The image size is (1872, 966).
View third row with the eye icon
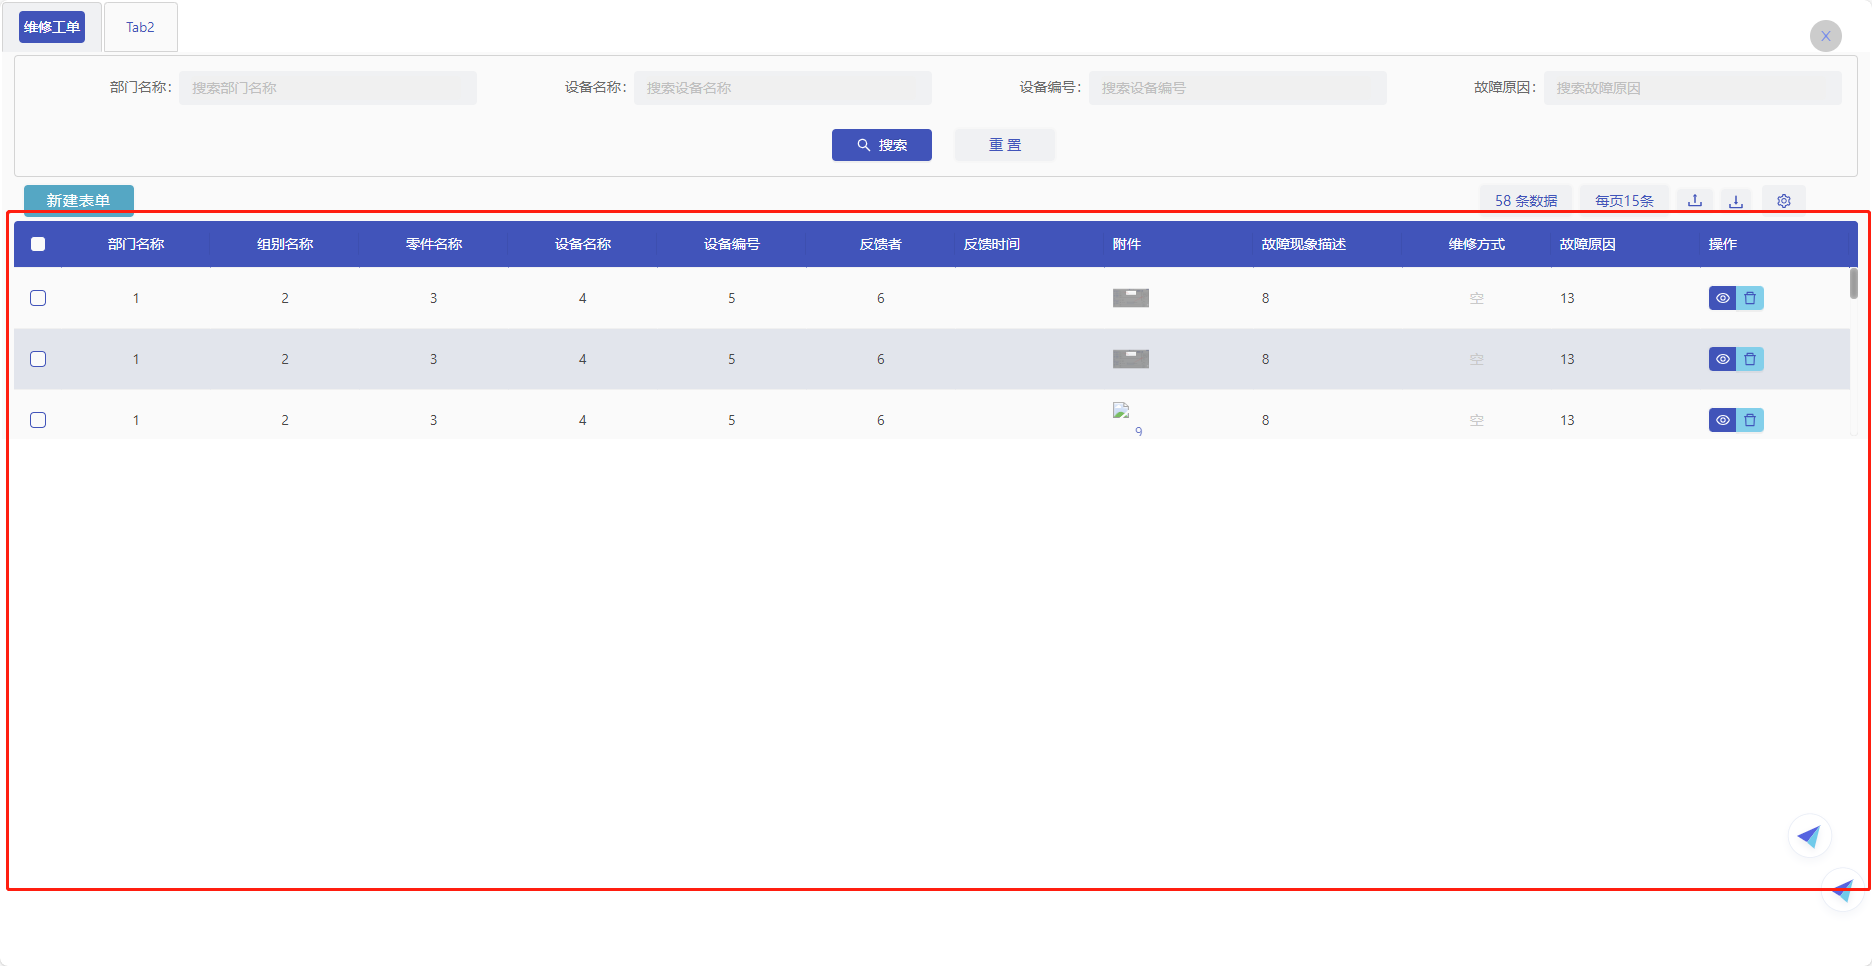point(1722,420)
